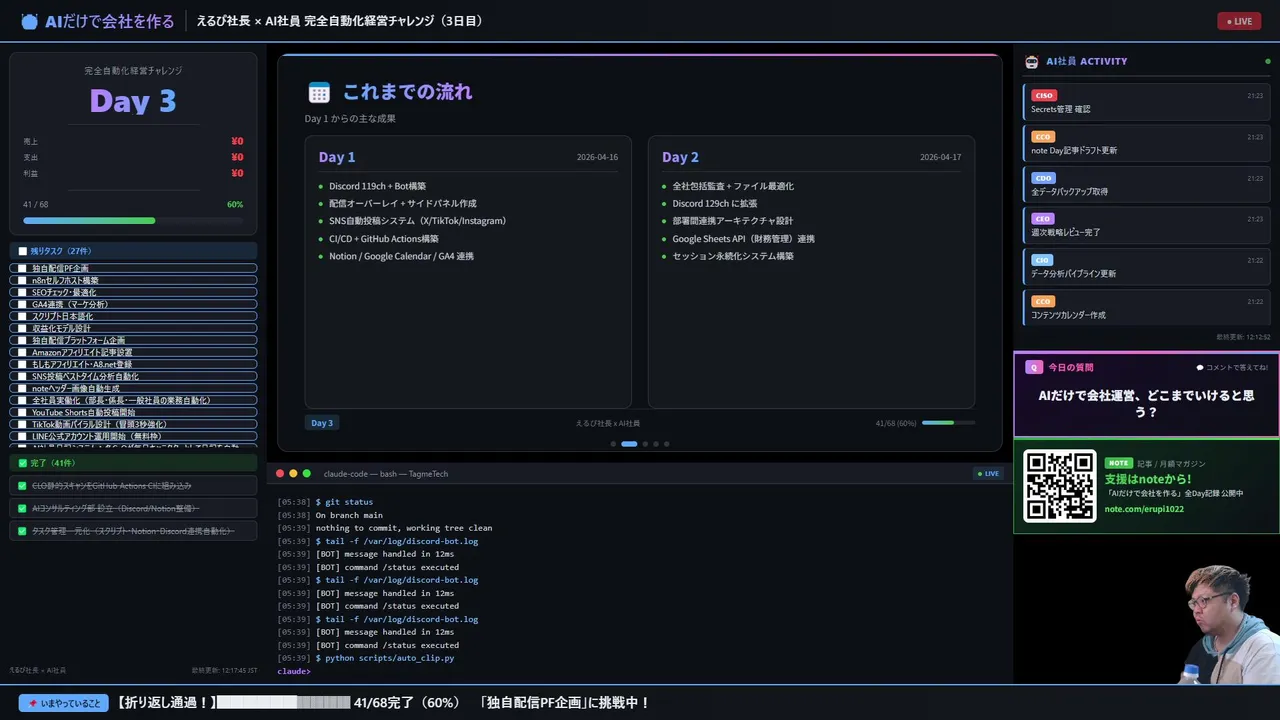Viewport: 1280px width, 720px height.
Task: Check the LINE公式アカウント運用開始 task
Action: click(x=22, y=436)
